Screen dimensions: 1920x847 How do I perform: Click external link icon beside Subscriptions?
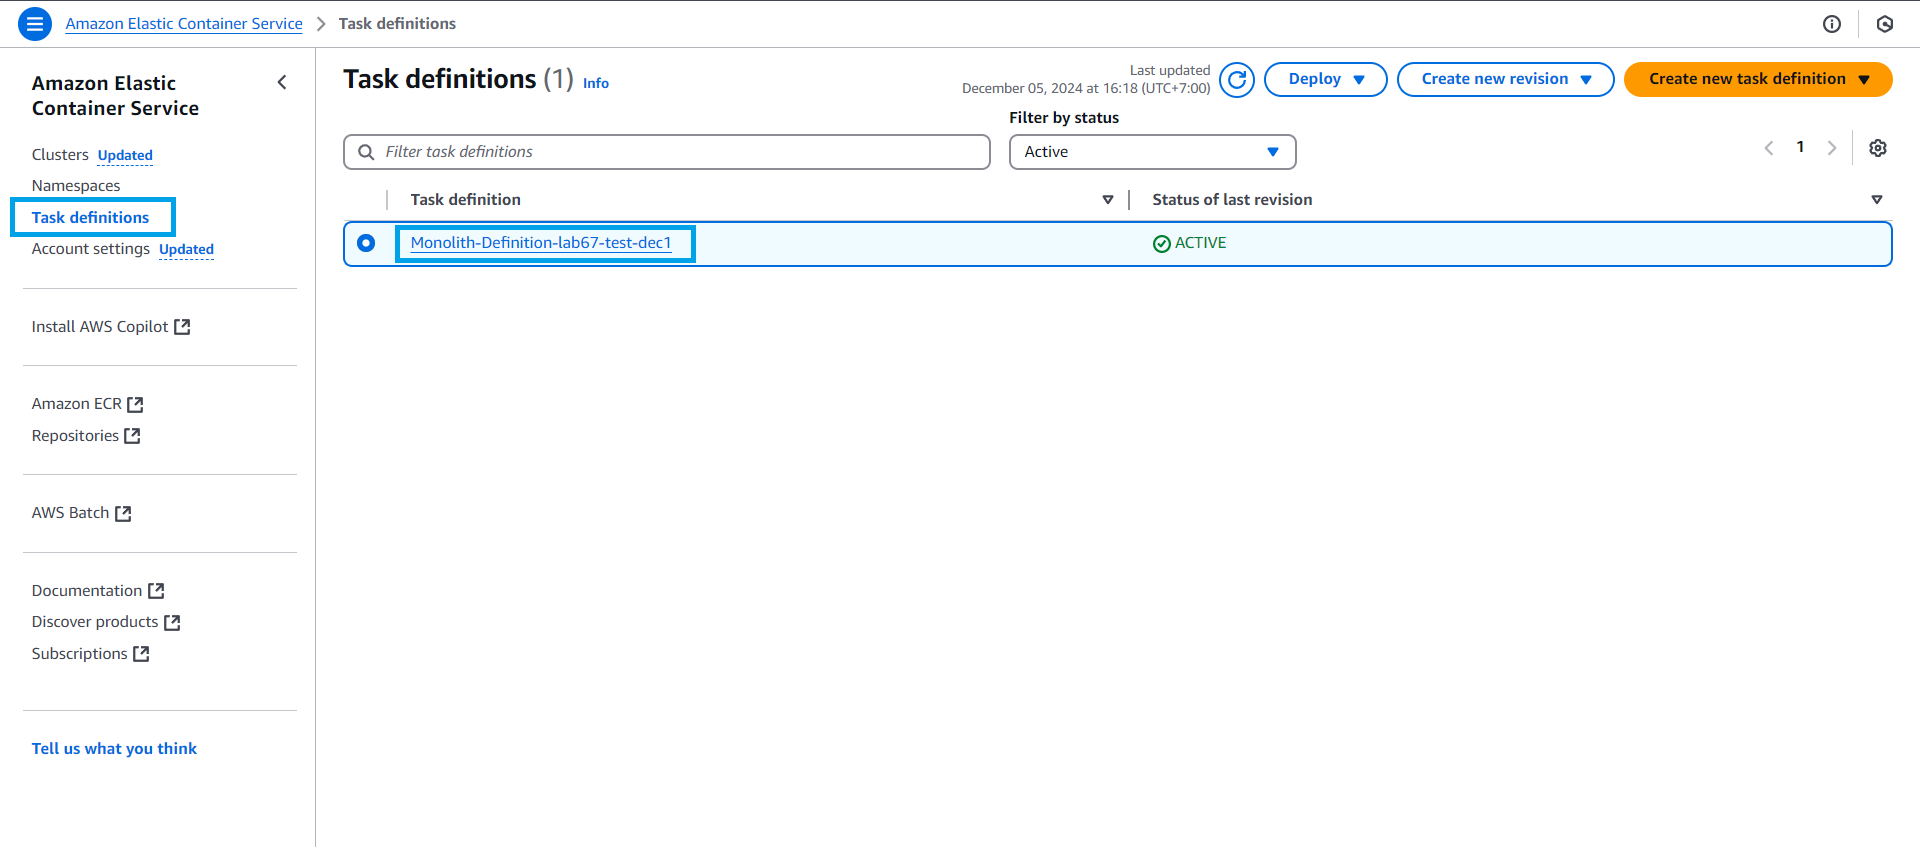141,654
